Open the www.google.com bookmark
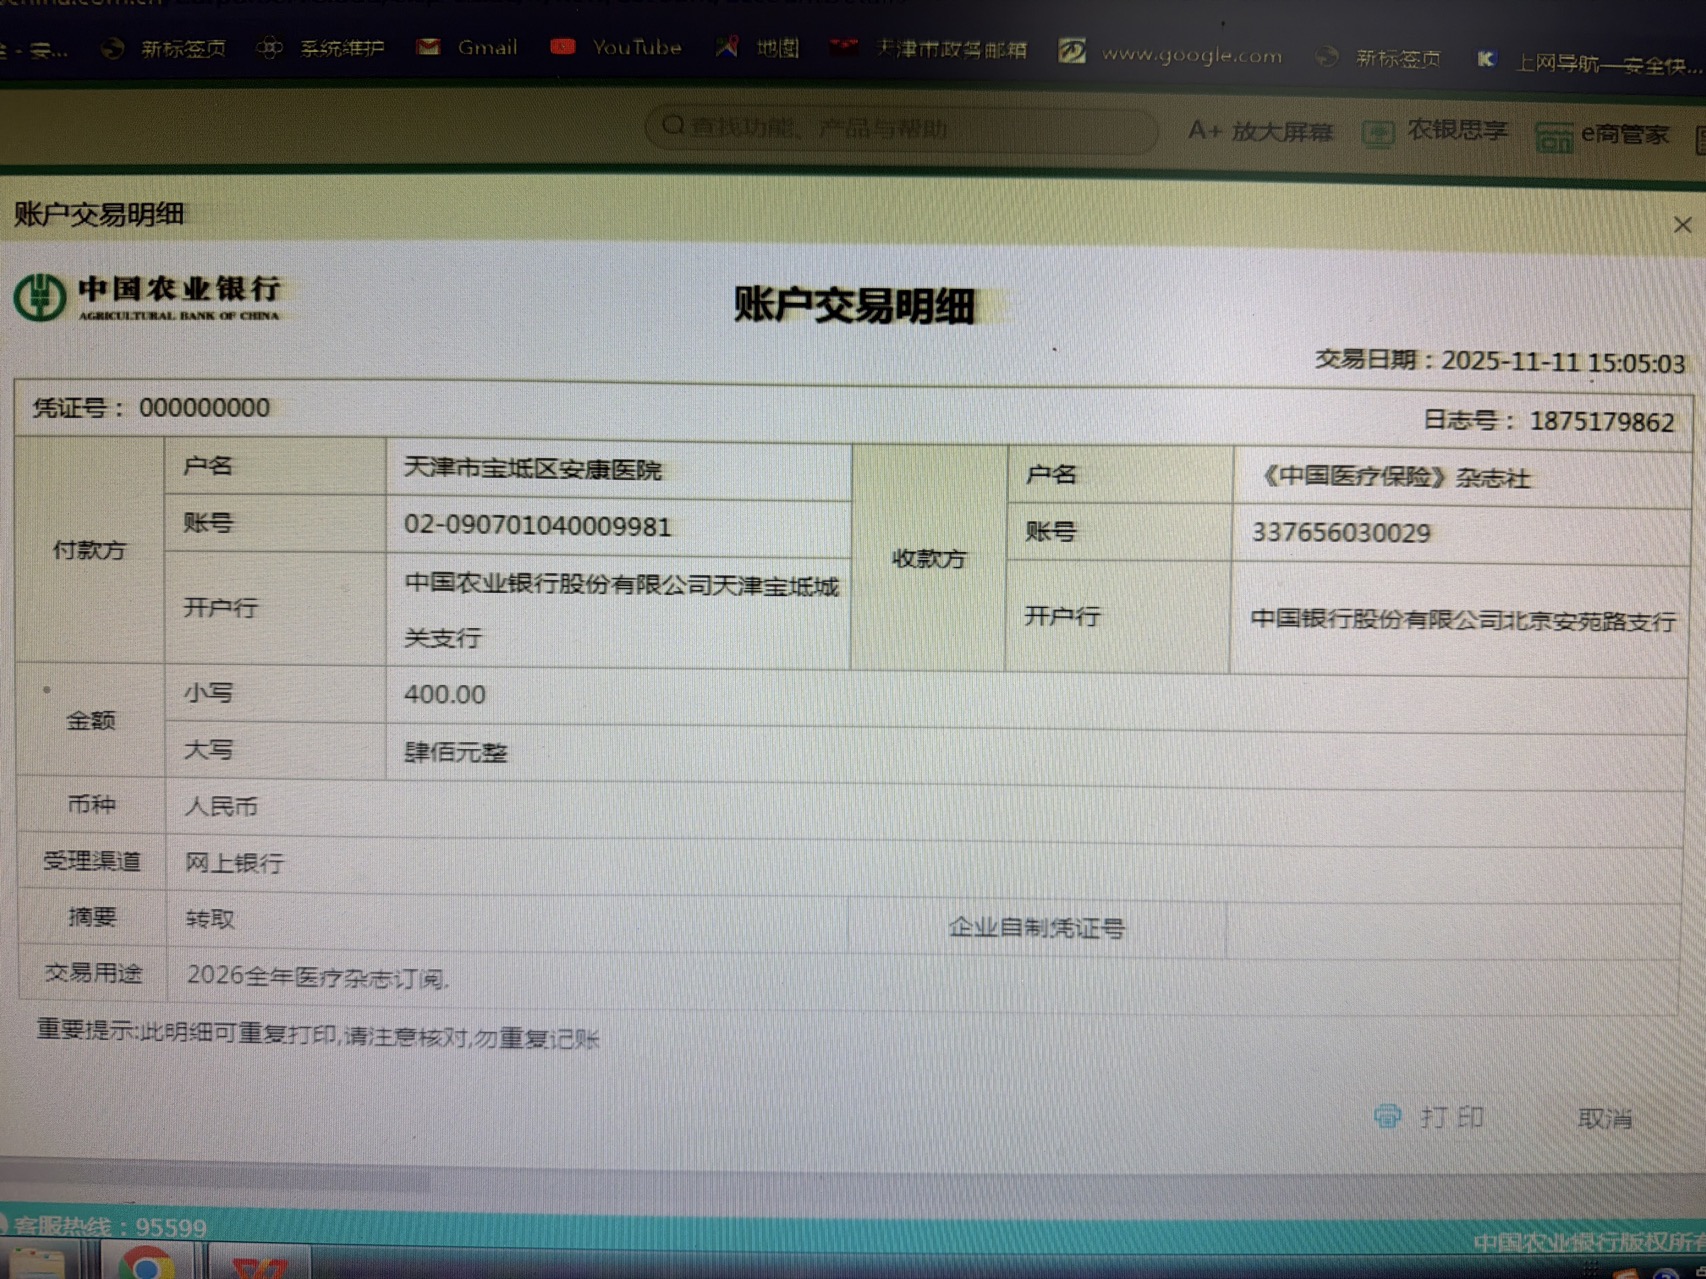This screenshot has width=1706, height=1279. pos(1172,54)
